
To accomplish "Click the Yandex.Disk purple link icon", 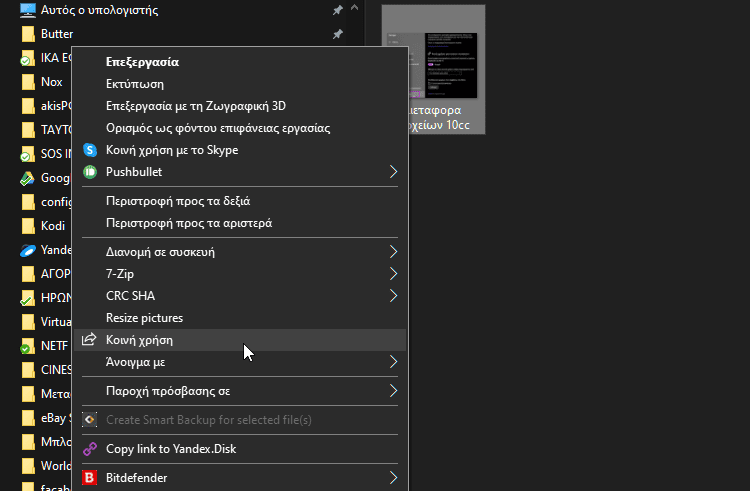I will coord(90,449).
